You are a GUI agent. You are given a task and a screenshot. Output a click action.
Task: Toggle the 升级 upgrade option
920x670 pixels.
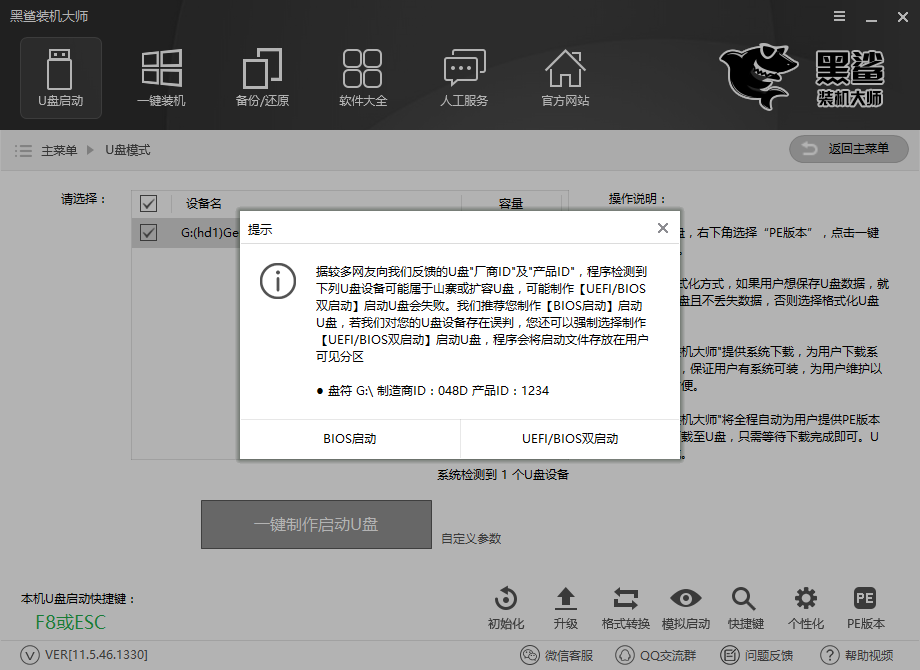click(565, 607)
